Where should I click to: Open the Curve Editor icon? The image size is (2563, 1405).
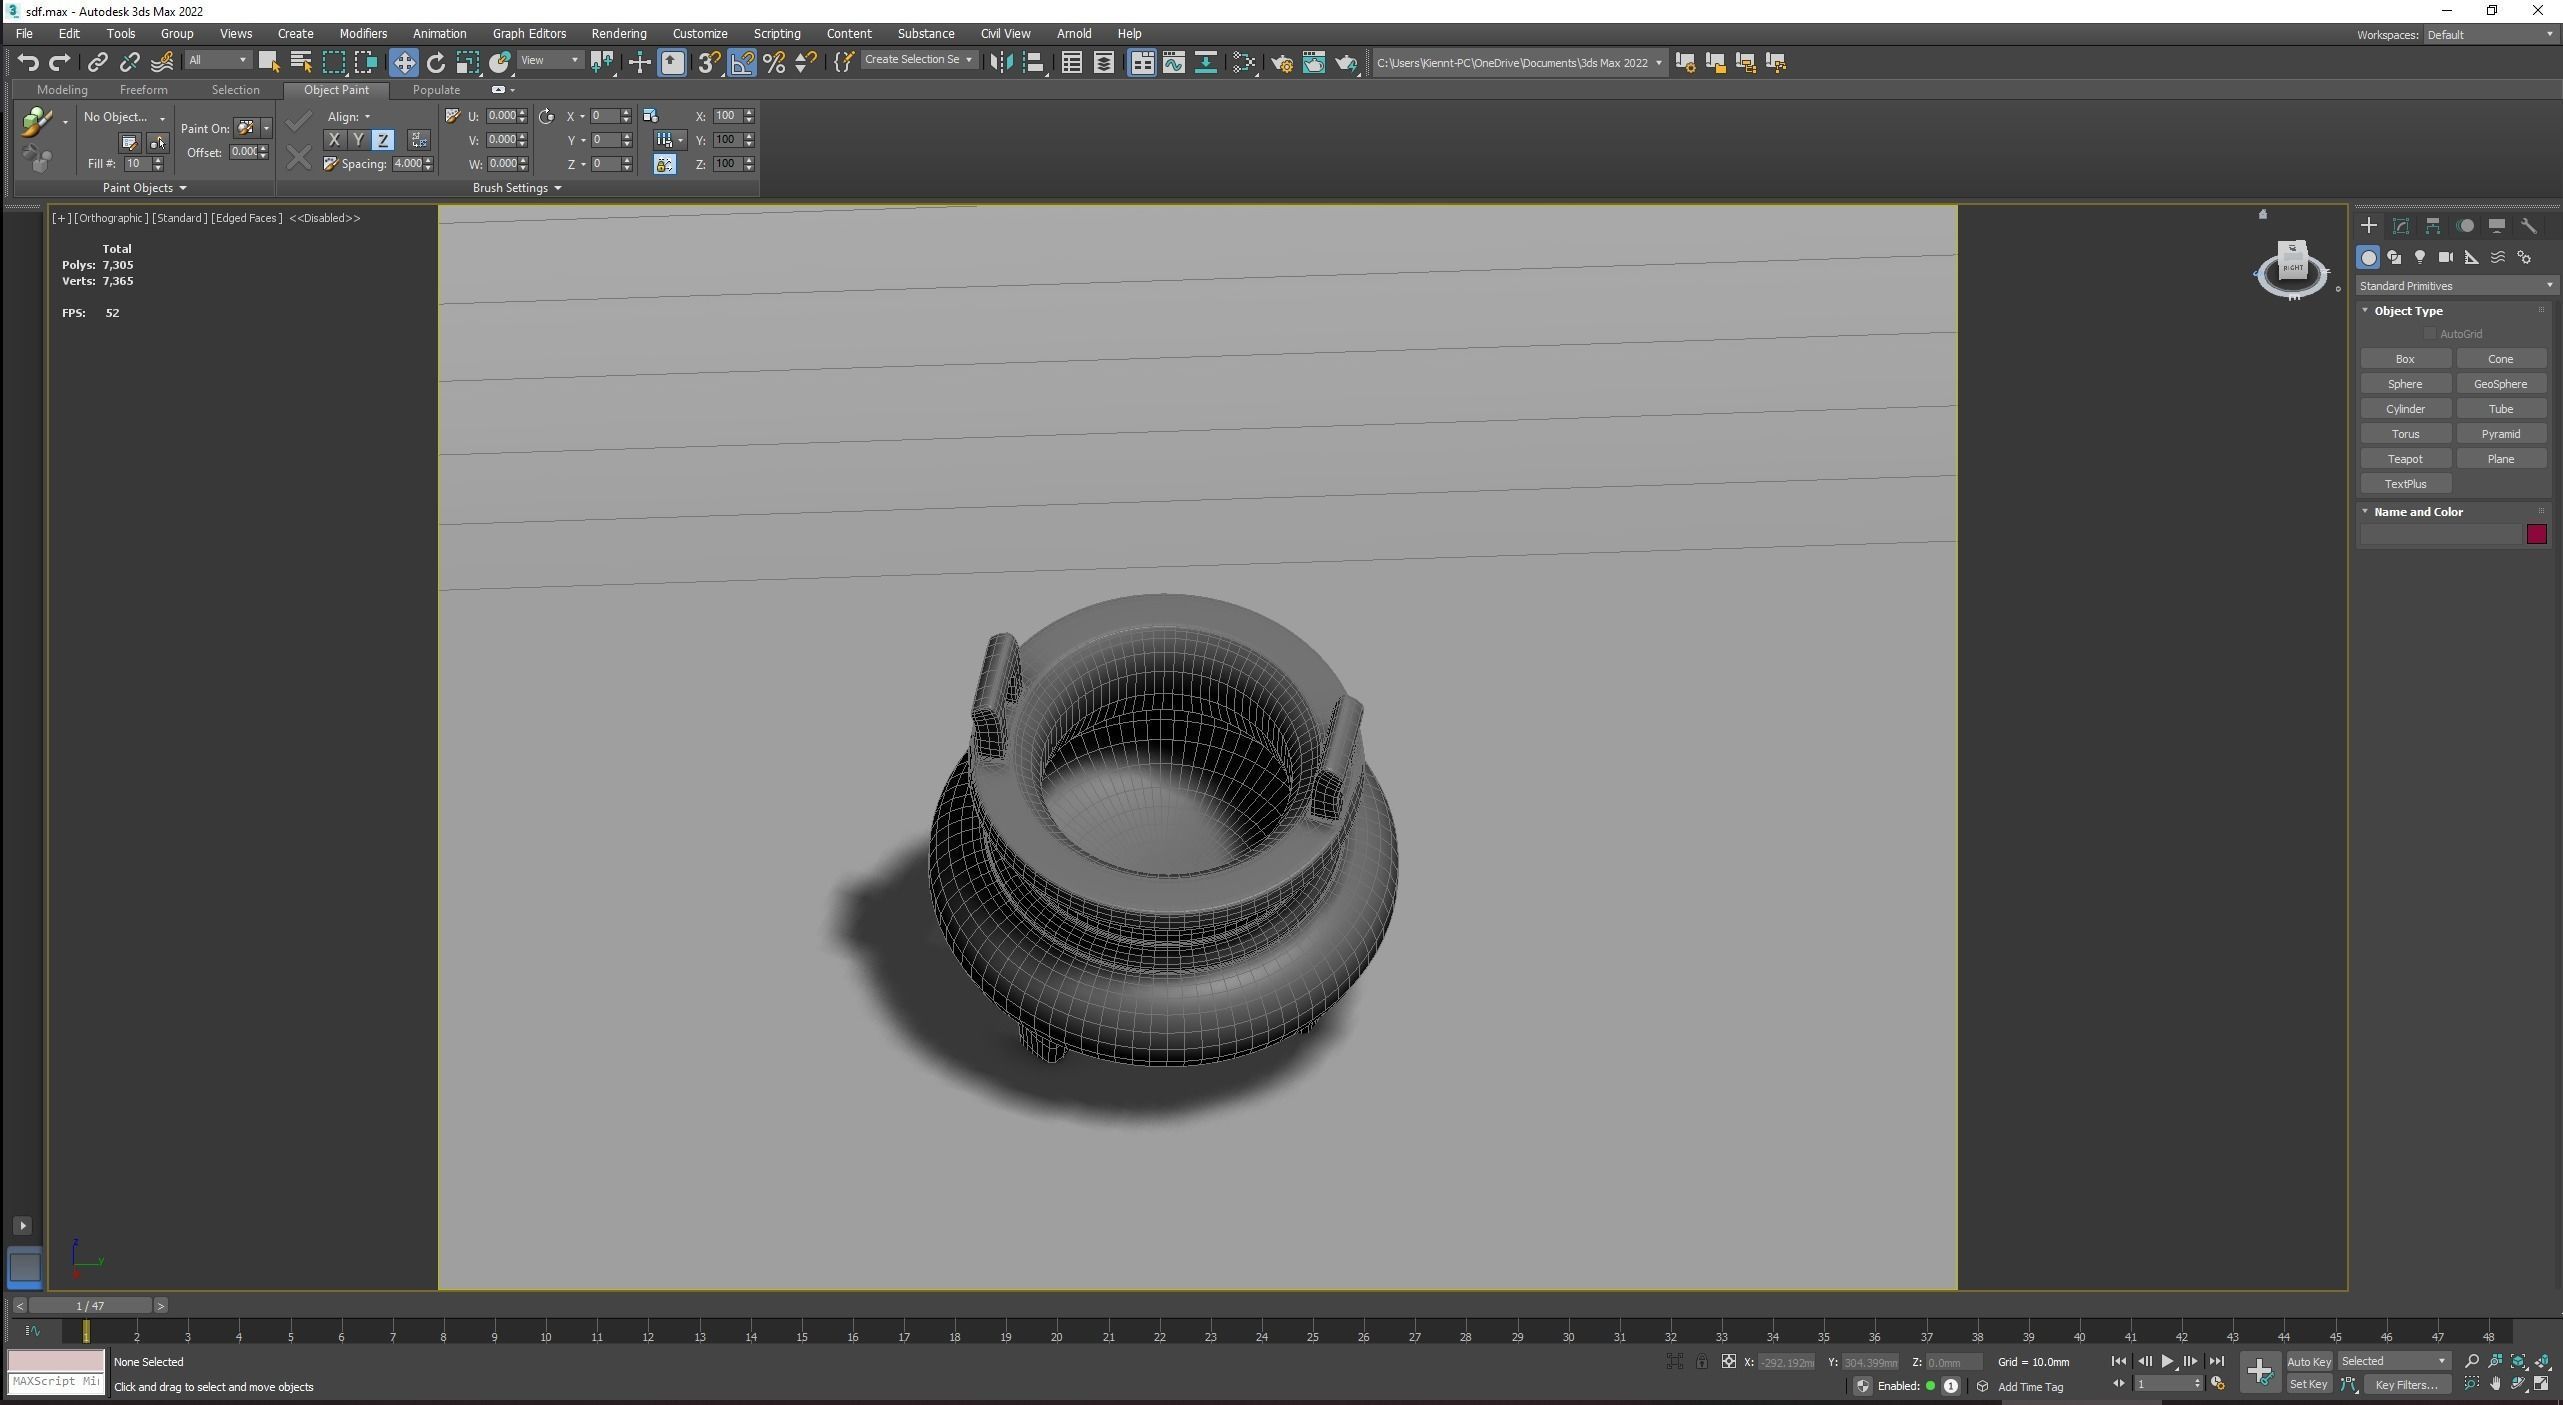click(x=1174, y=63)
